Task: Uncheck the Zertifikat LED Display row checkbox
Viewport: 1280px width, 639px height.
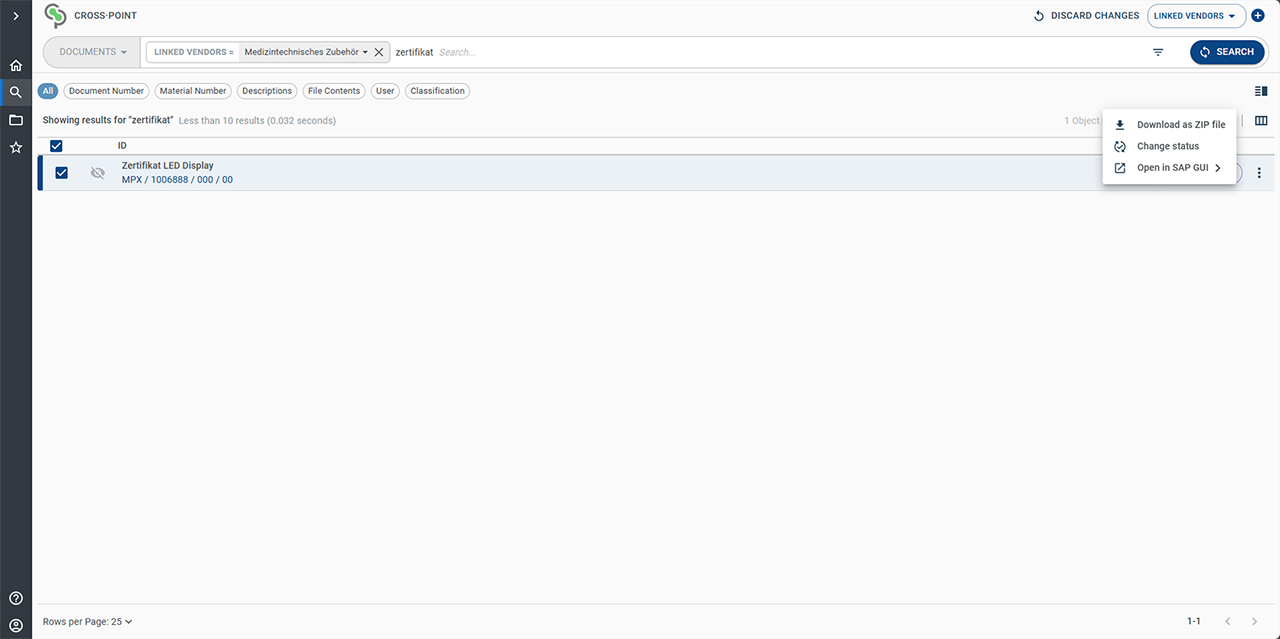Action: coord(61,172)
